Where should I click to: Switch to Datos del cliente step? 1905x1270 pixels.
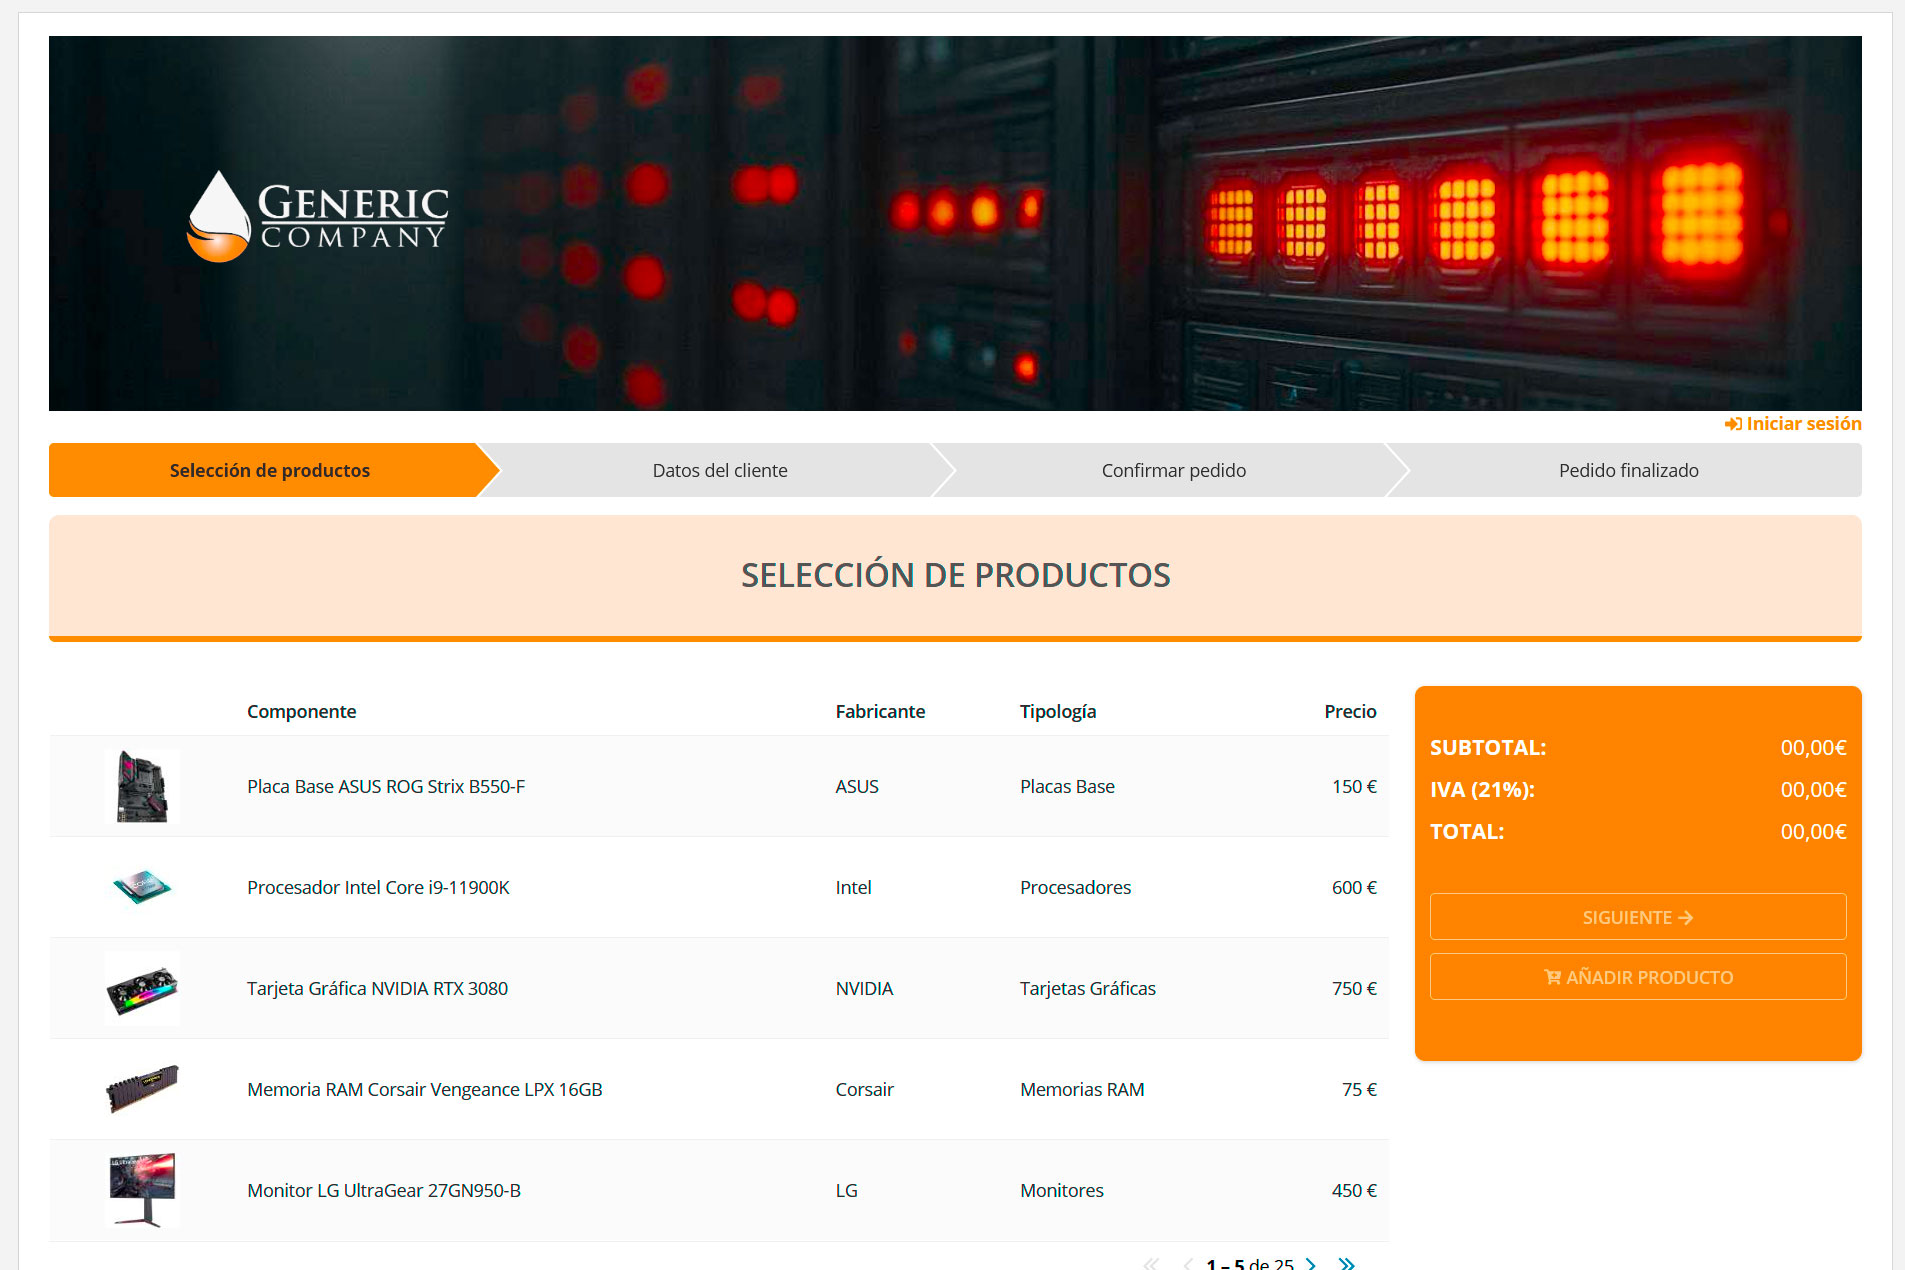click(x=719, y=470)
